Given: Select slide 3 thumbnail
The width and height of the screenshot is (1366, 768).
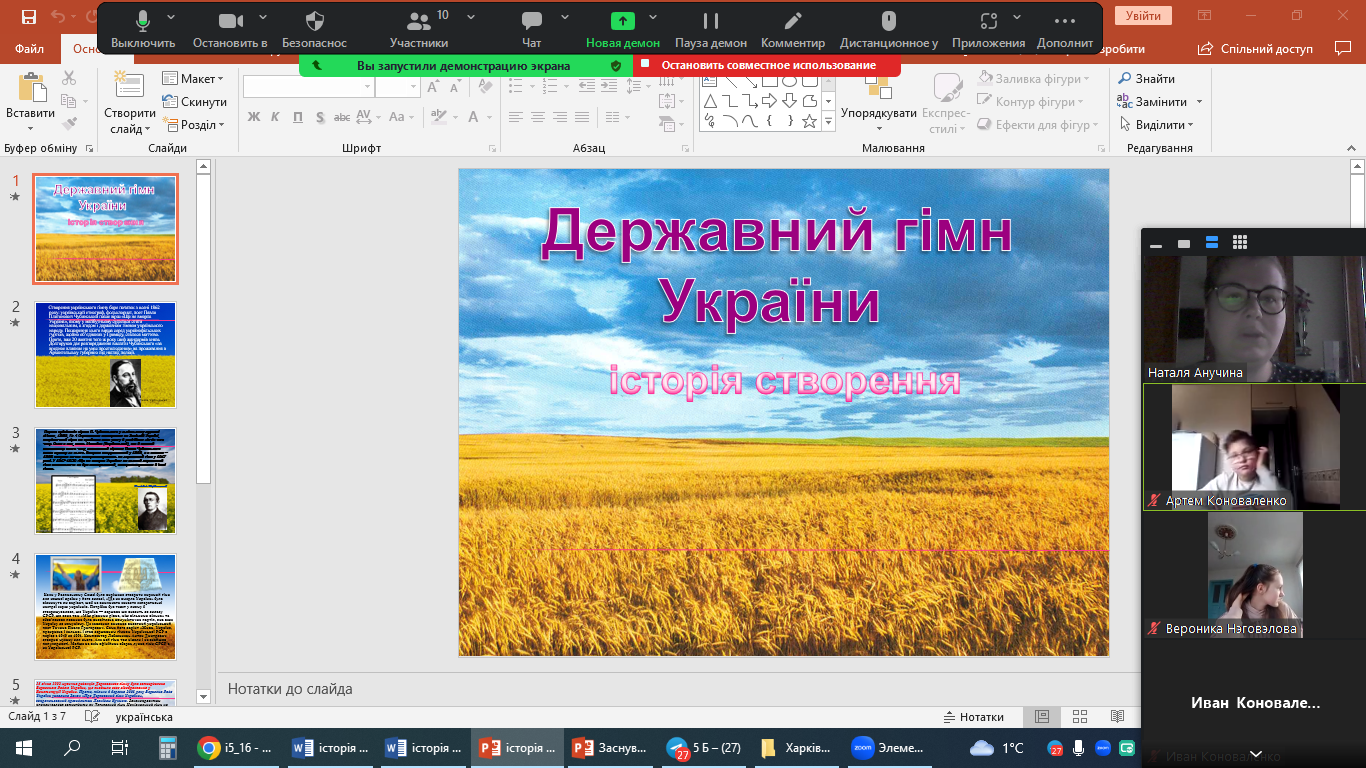Looking at the screenshot, I should coord(105,481).
